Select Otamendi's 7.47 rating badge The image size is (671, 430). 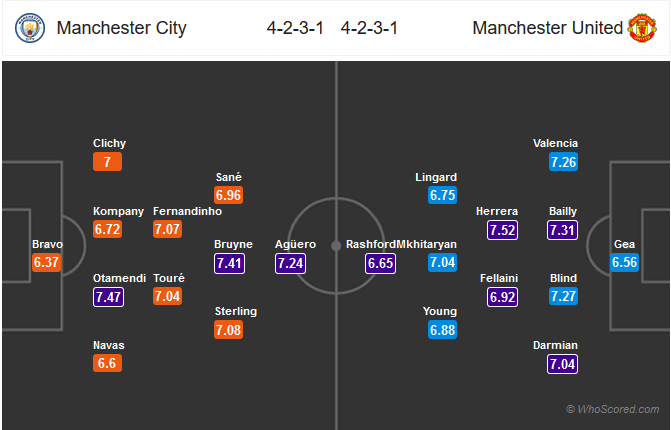109,296
